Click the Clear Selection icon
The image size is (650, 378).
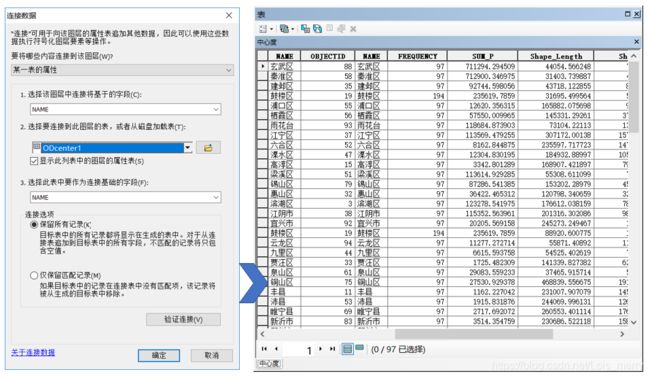pos(330,28)
